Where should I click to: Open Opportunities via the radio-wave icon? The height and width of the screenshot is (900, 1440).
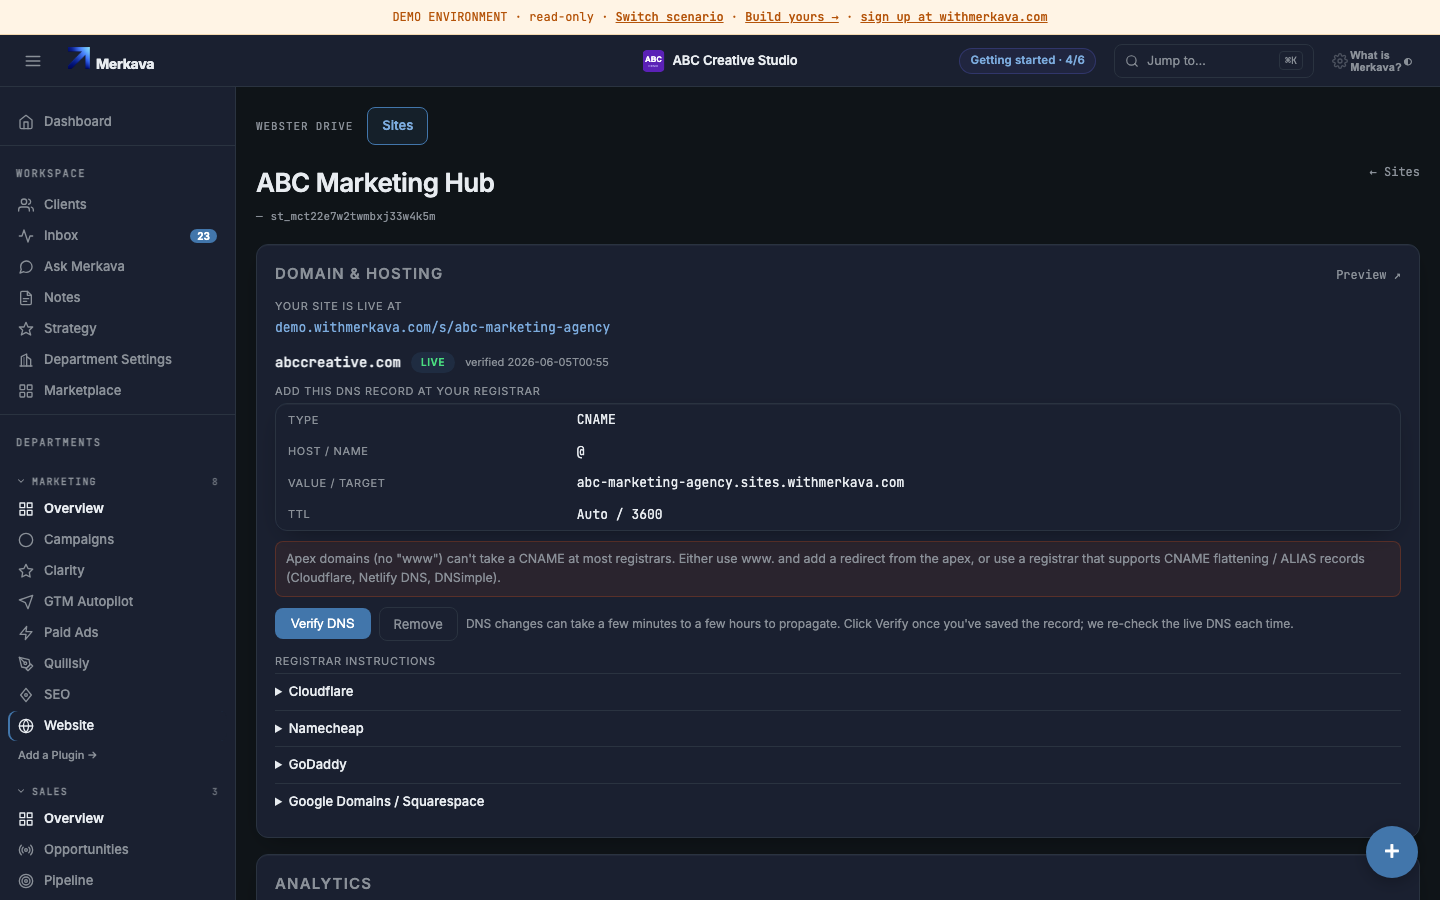coord(26,850)
